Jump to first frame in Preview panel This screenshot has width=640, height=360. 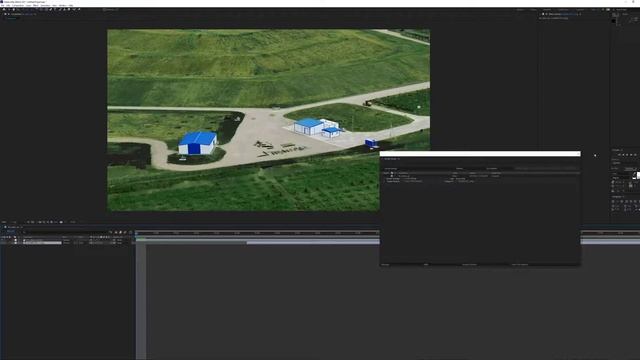tap(619, 155)
